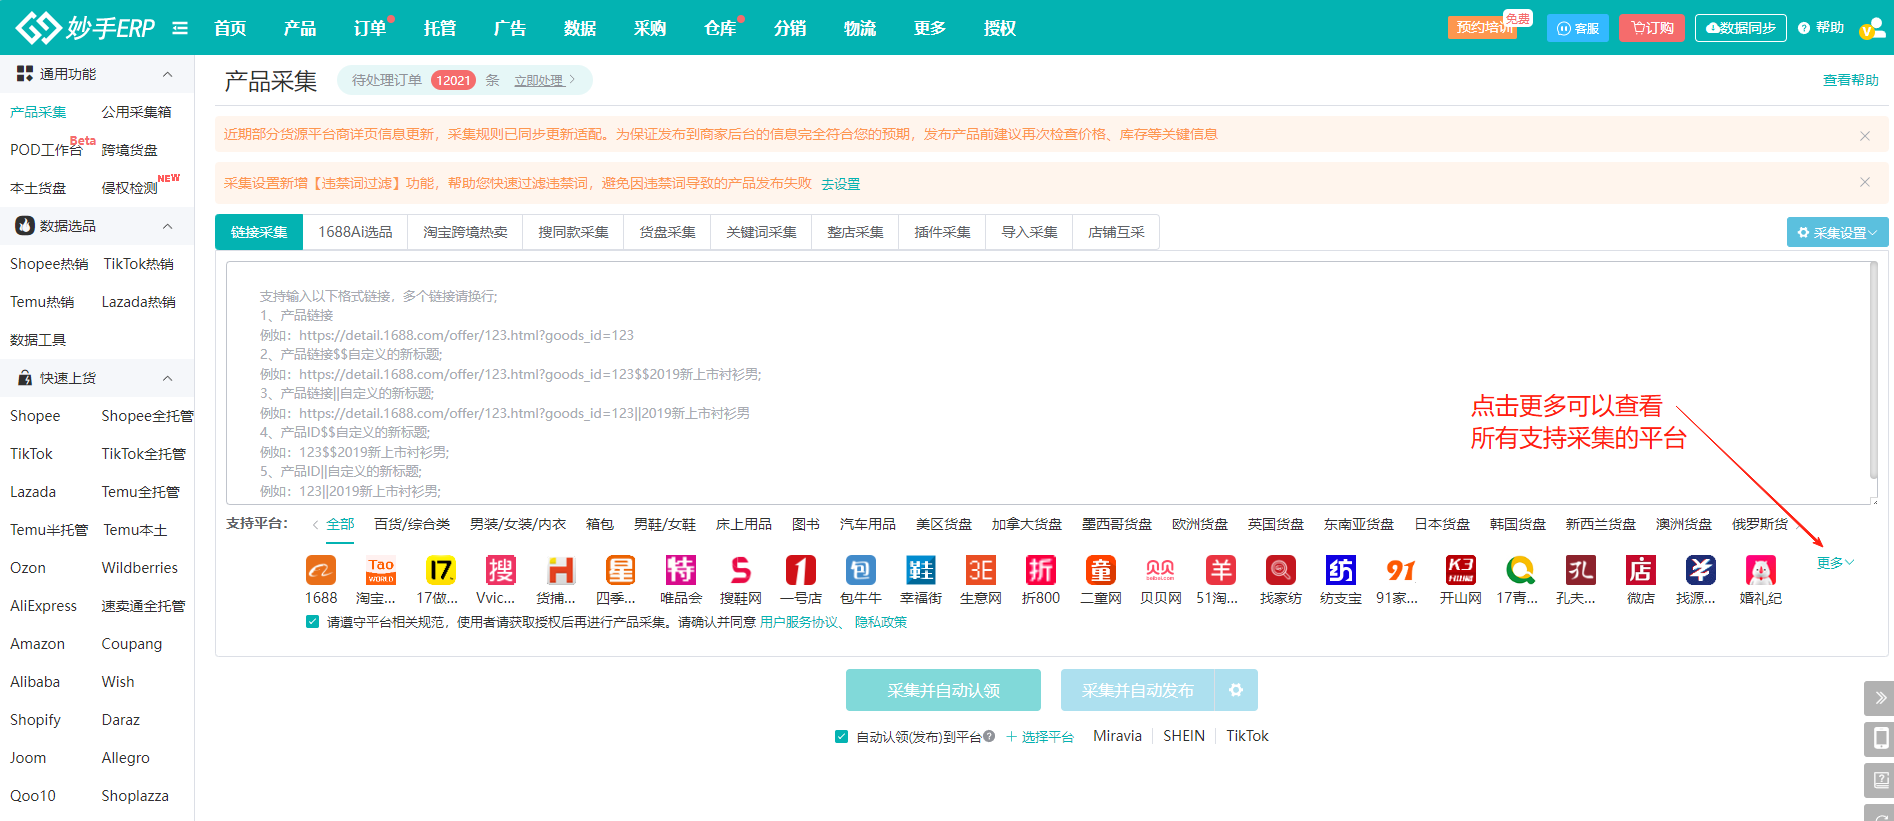Open the 用户服务协议 link
This screenshot has height=821, width=1894.
[799, 622]
